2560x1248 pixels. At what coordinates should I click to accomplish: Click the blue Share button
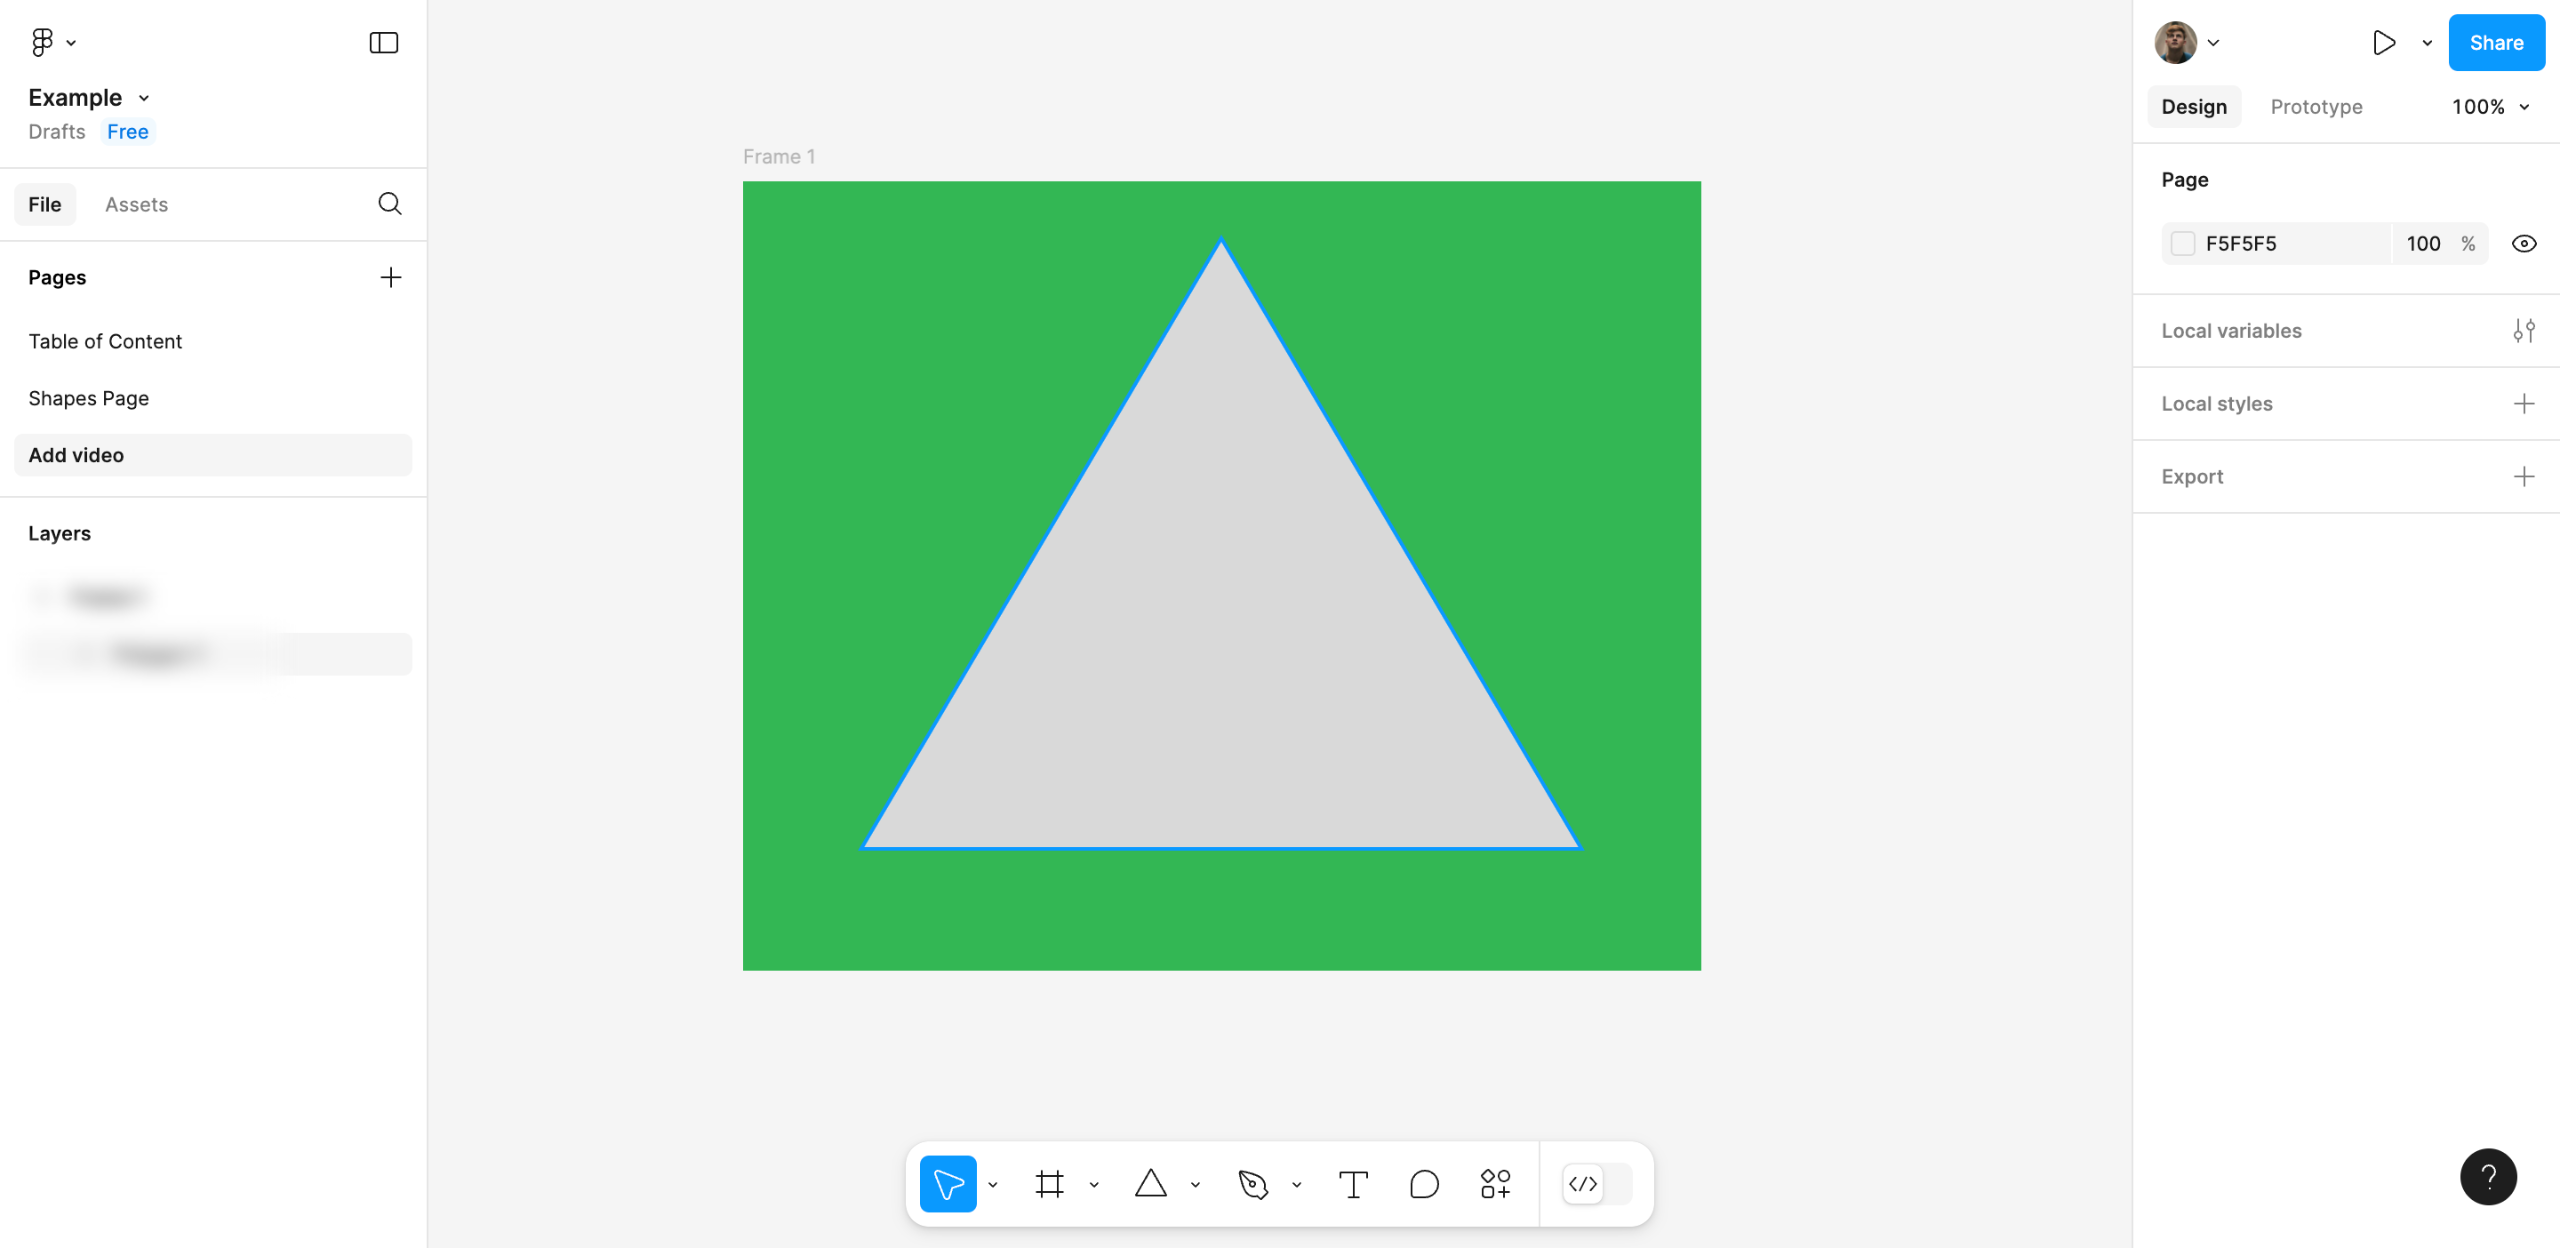[2496, 42]
